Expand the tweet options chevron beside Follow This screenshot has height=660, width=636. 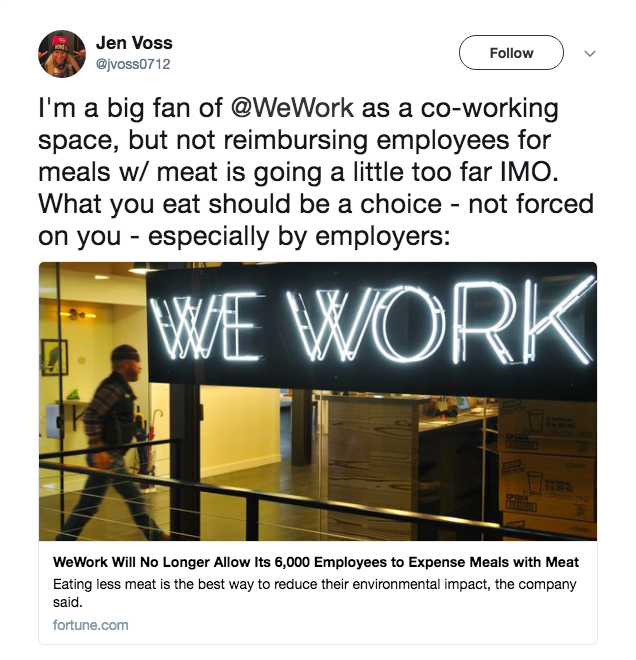[590, 53]
